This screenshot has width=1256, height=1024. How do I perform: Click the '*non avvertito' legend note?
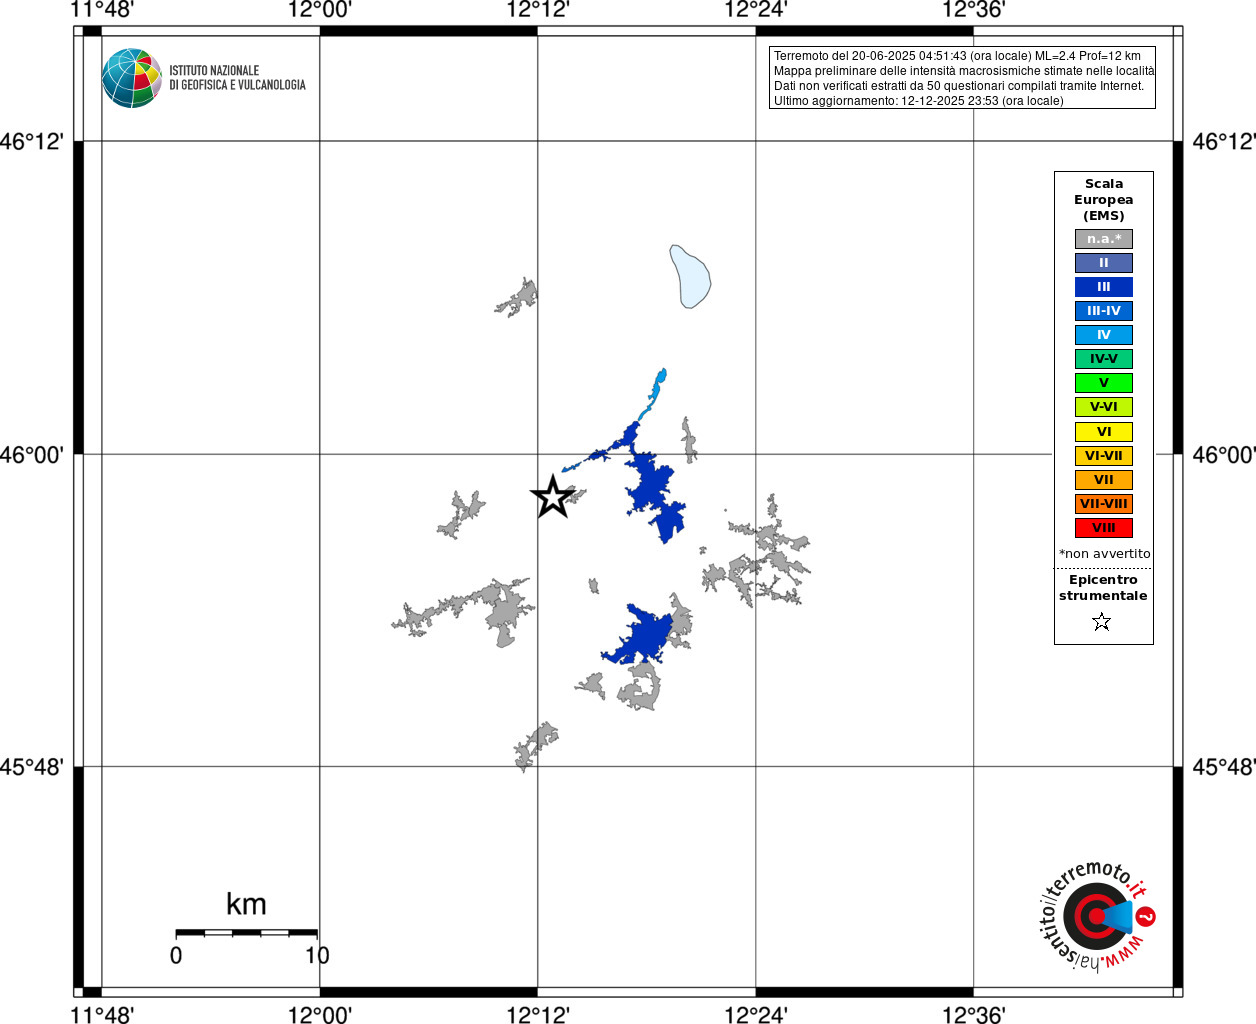tap(1105, 554)
